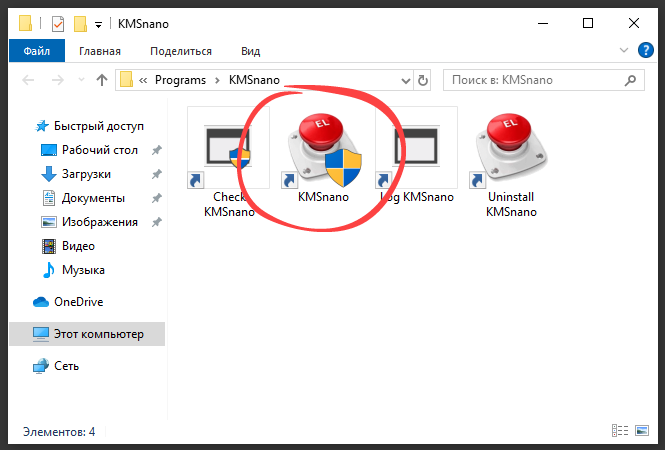Open the Файл menu tab

36,51
